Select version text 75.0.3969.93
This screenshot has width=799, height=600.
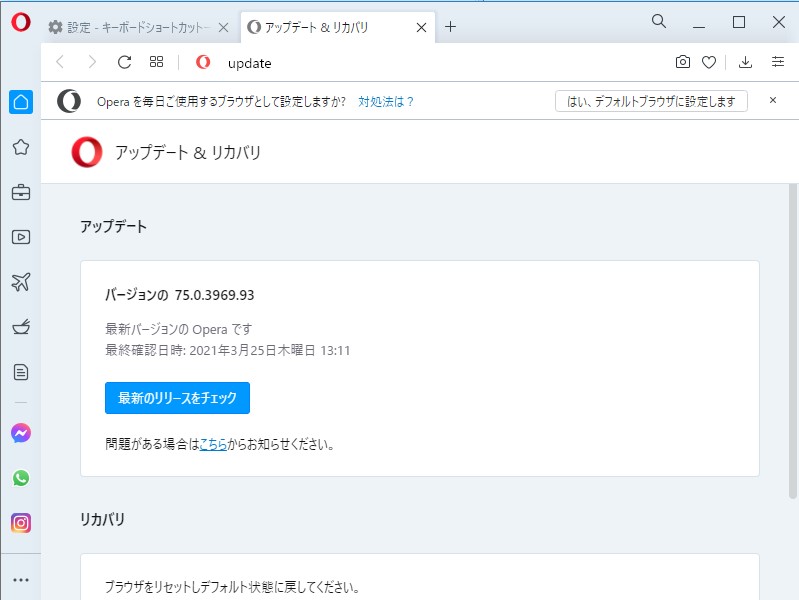[214, 295]
